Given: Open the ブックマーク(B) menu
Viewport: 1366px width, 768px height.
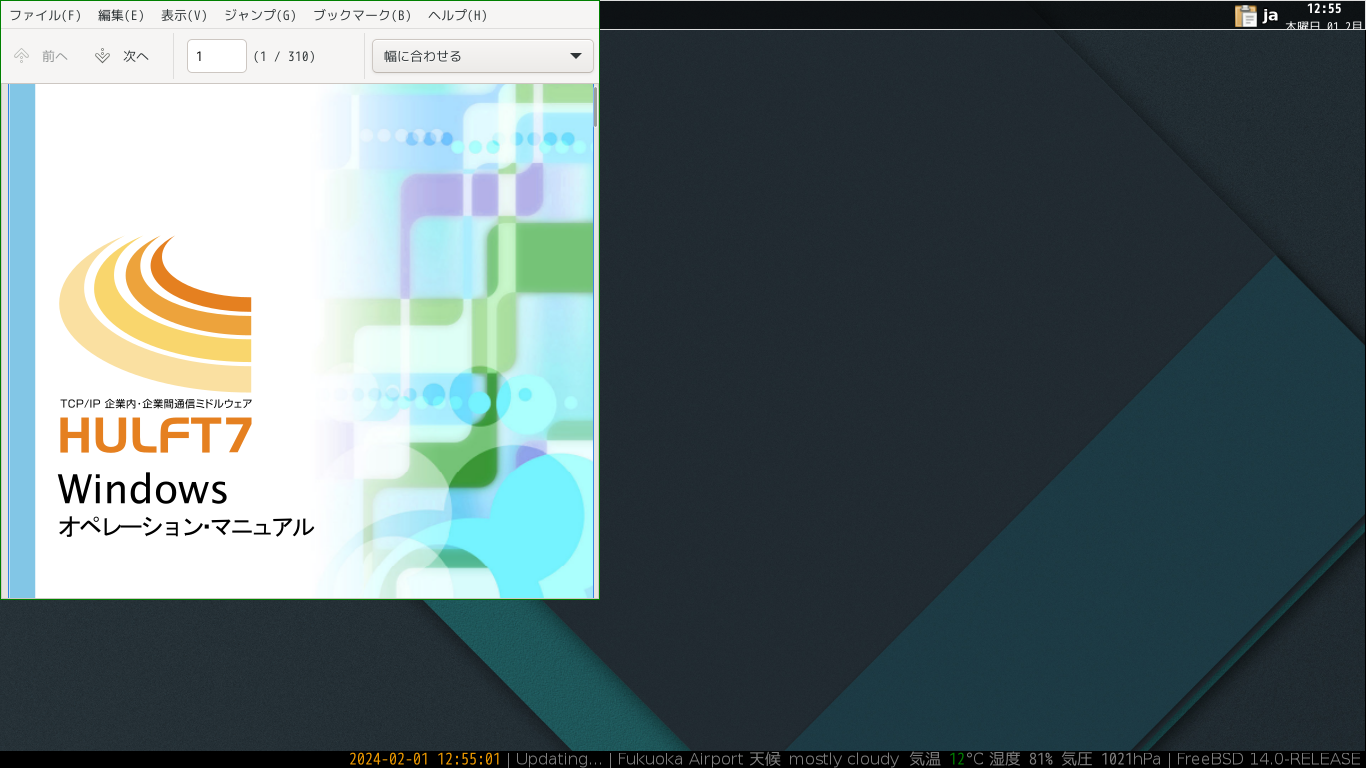Looking at the screenshot, I should pos(362,15).
